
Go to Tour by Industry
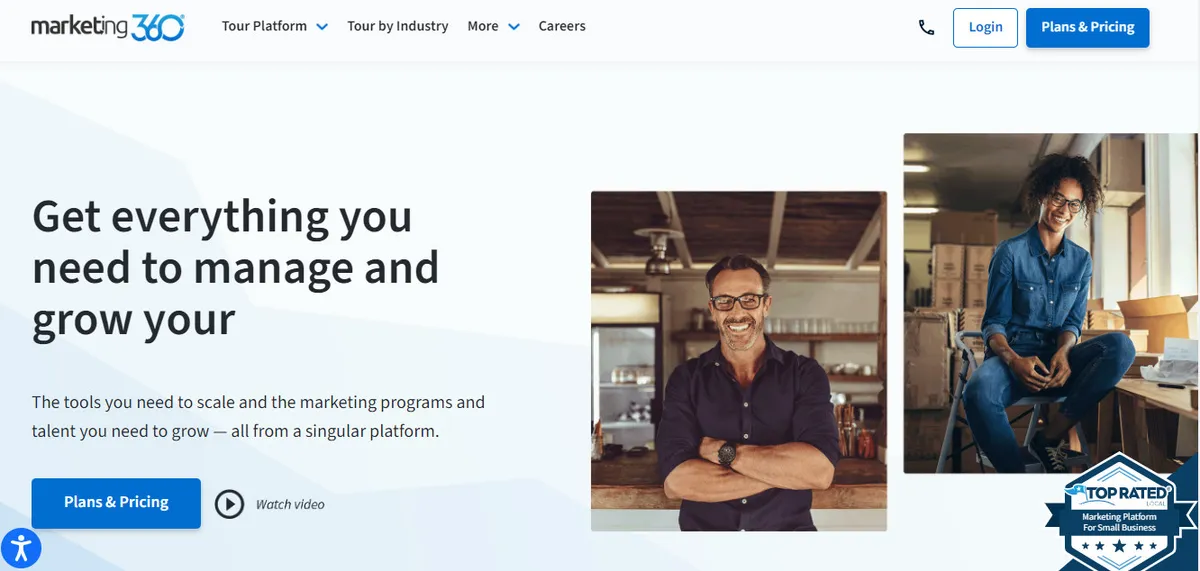[x=397, y=26]
